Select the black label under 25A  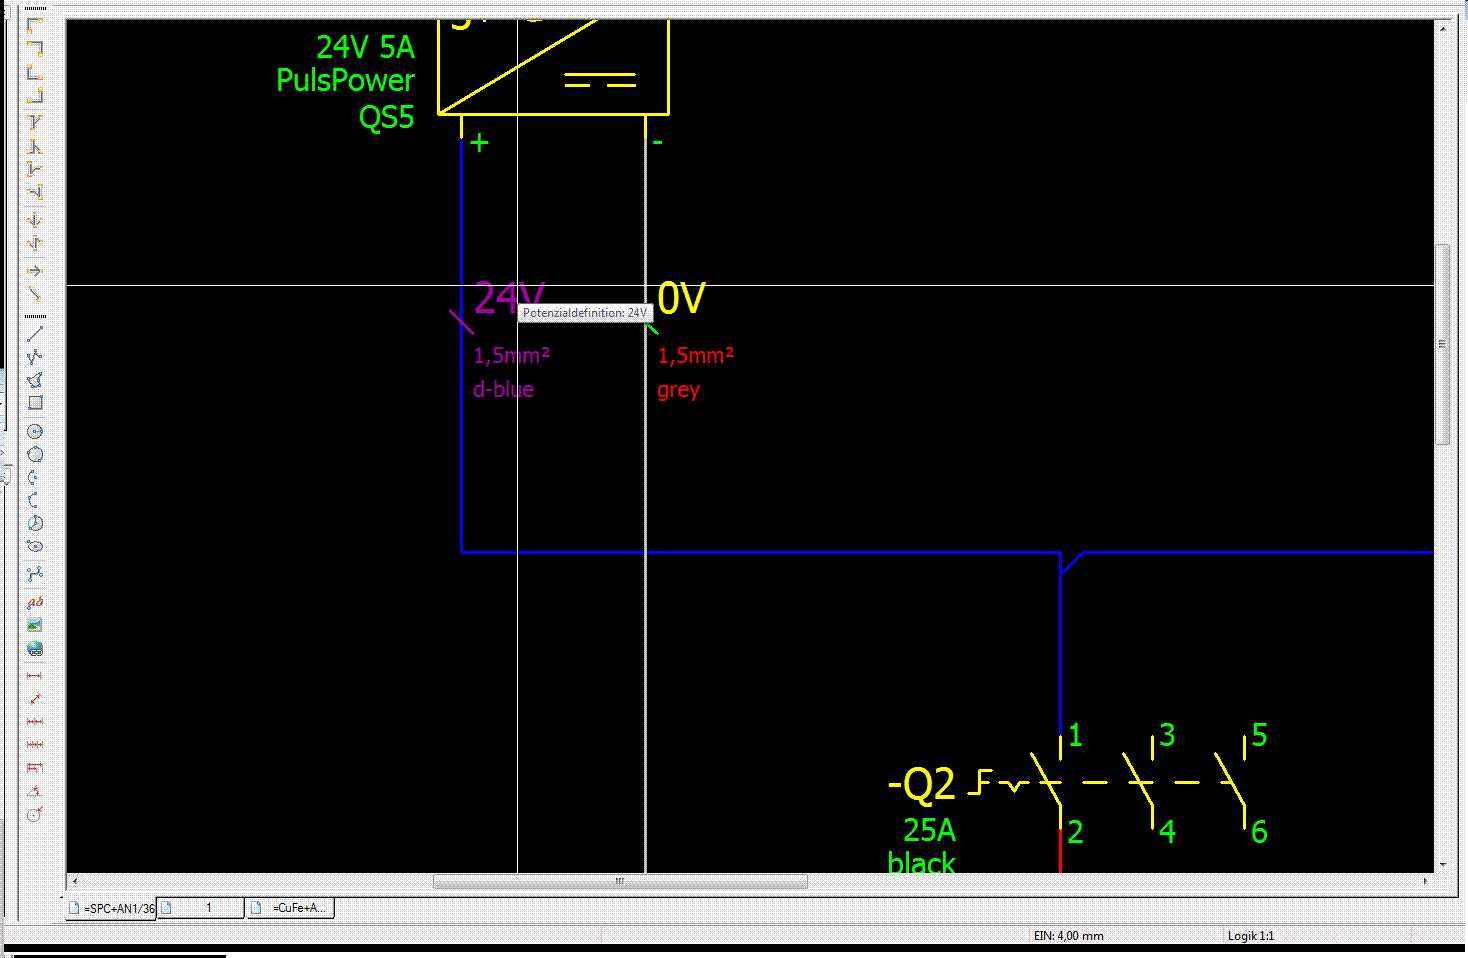(x=921, y=863)
